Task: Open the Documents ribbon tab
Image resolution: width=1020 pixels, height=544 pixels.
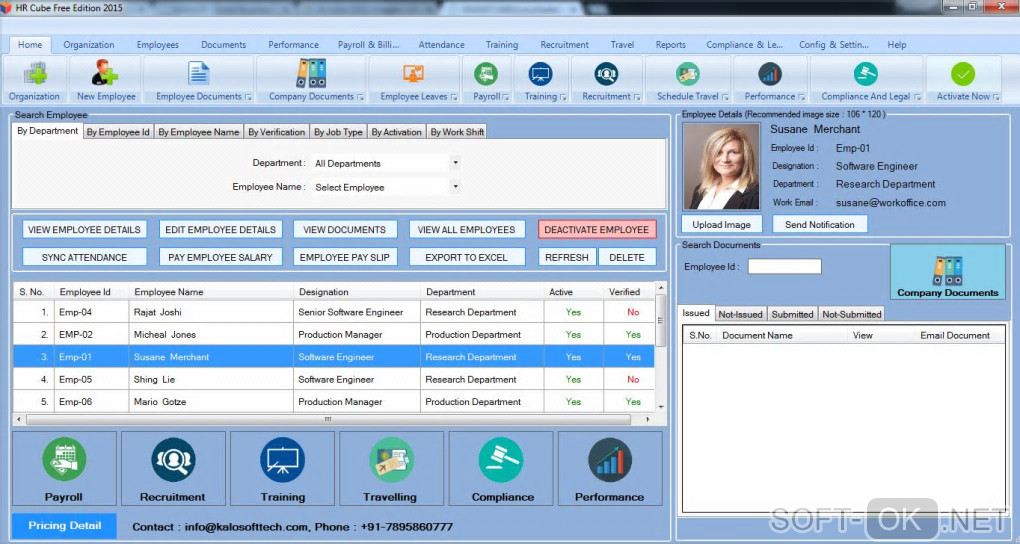Action: [223, 45]
